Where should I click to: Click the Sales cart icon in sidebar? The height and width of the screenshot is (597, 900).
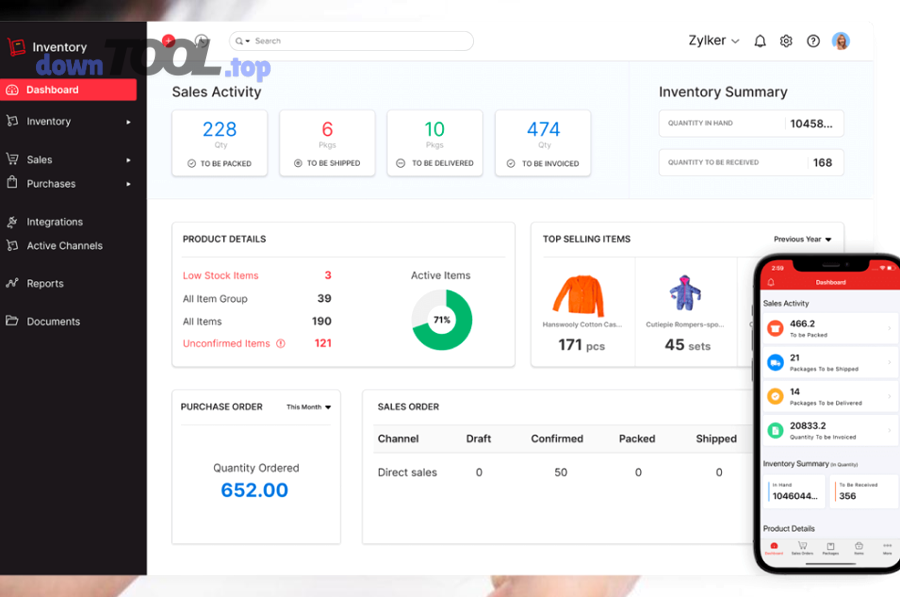pos(12,159)
